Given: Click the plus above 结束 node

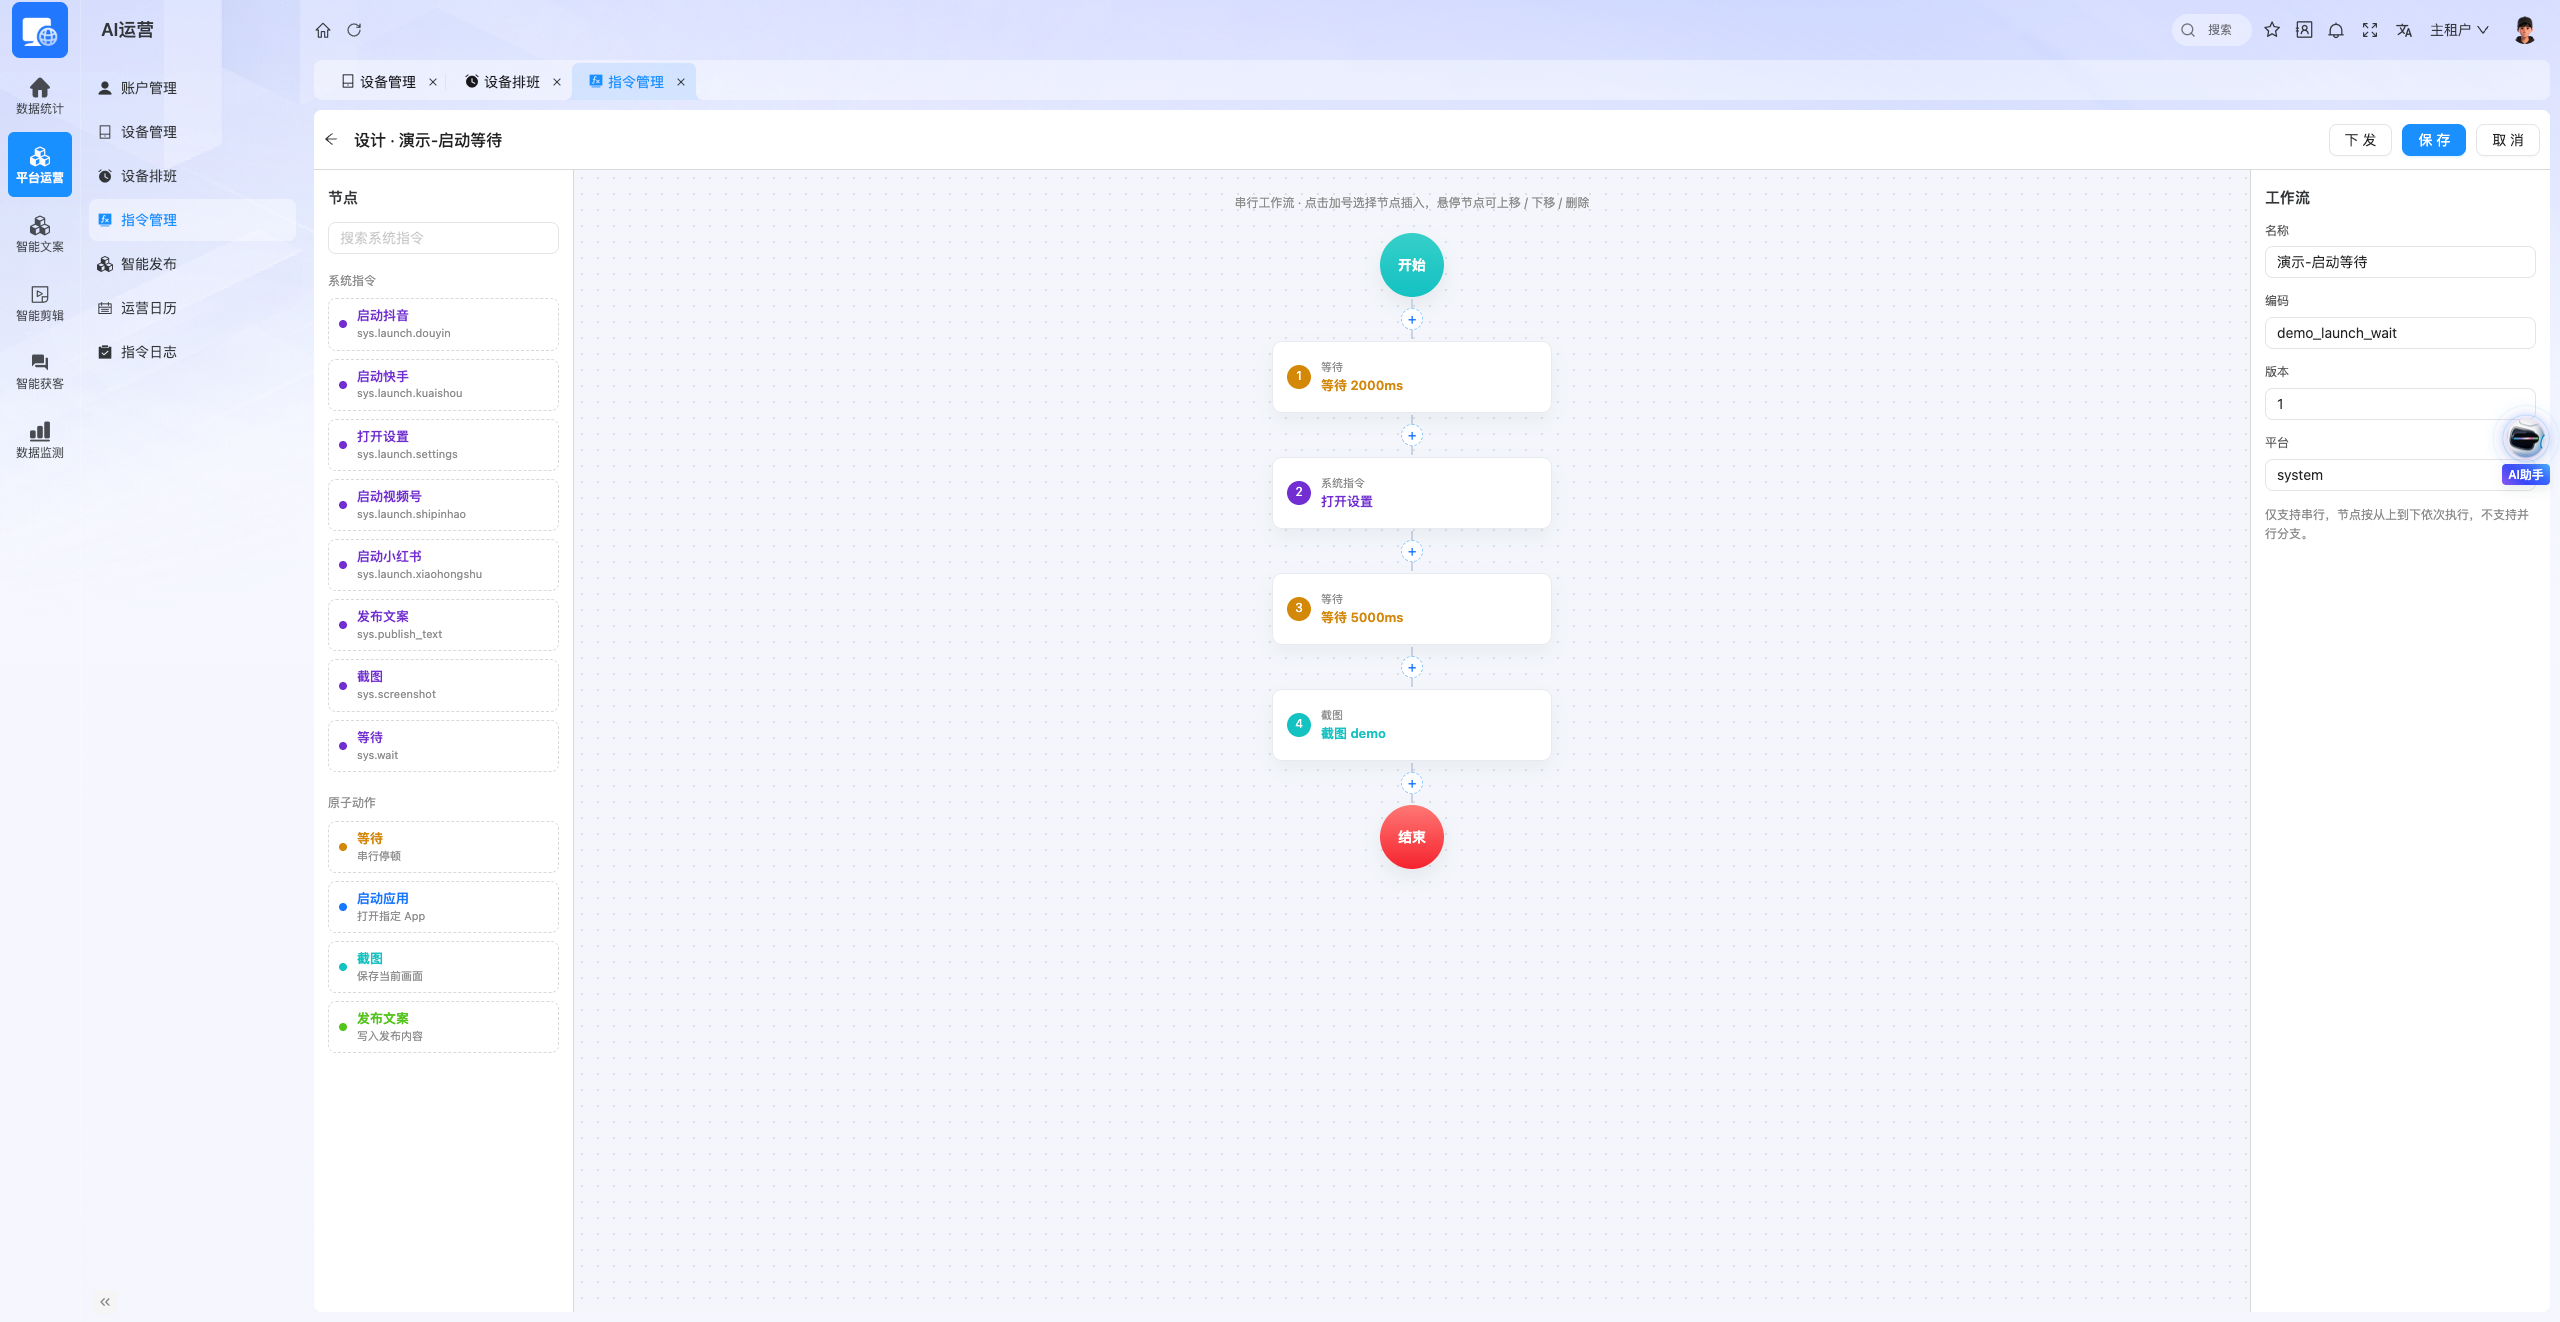Looking at the screenshot, I should coord(1412,784).
